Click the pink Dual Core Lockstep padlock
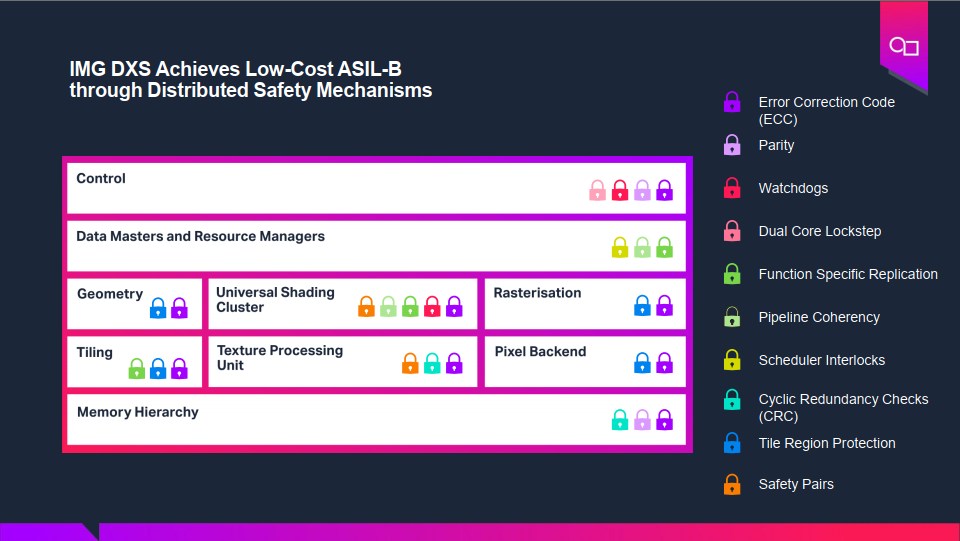The image size is (960, 541). 732,231
